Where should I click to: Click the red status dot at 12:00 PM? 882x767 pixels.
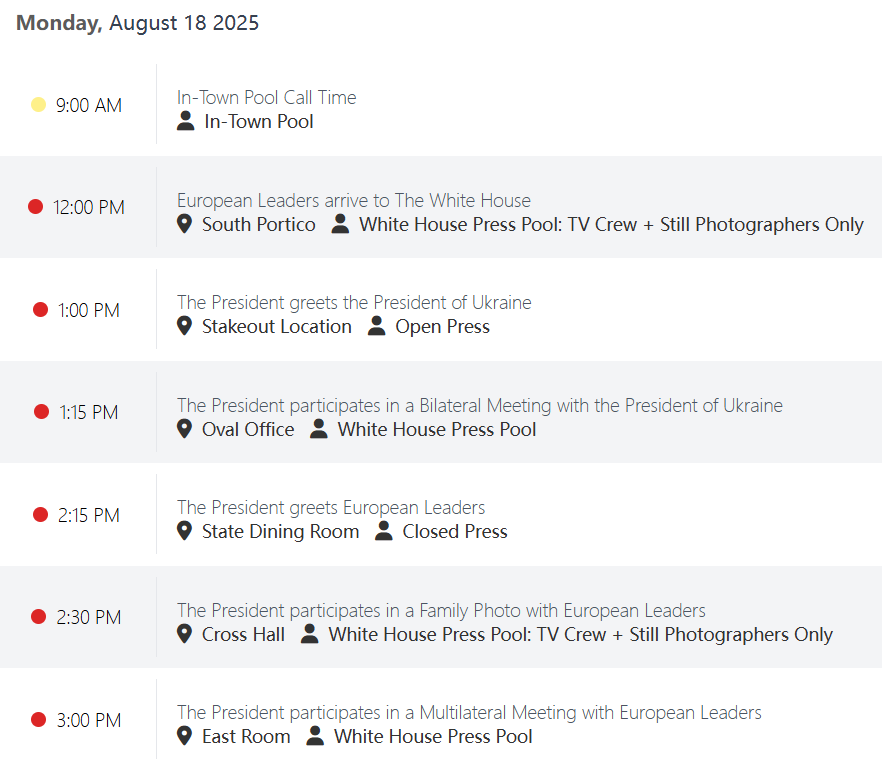click(x=35, y=207)
